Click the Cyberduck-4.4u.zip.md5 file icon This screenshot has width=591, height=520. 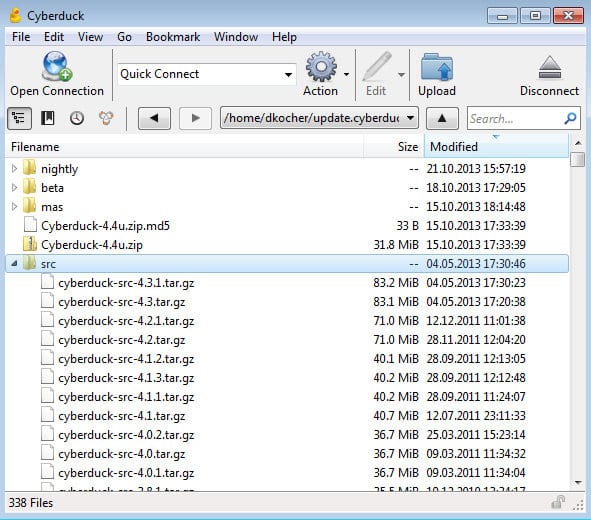(30, 225)
